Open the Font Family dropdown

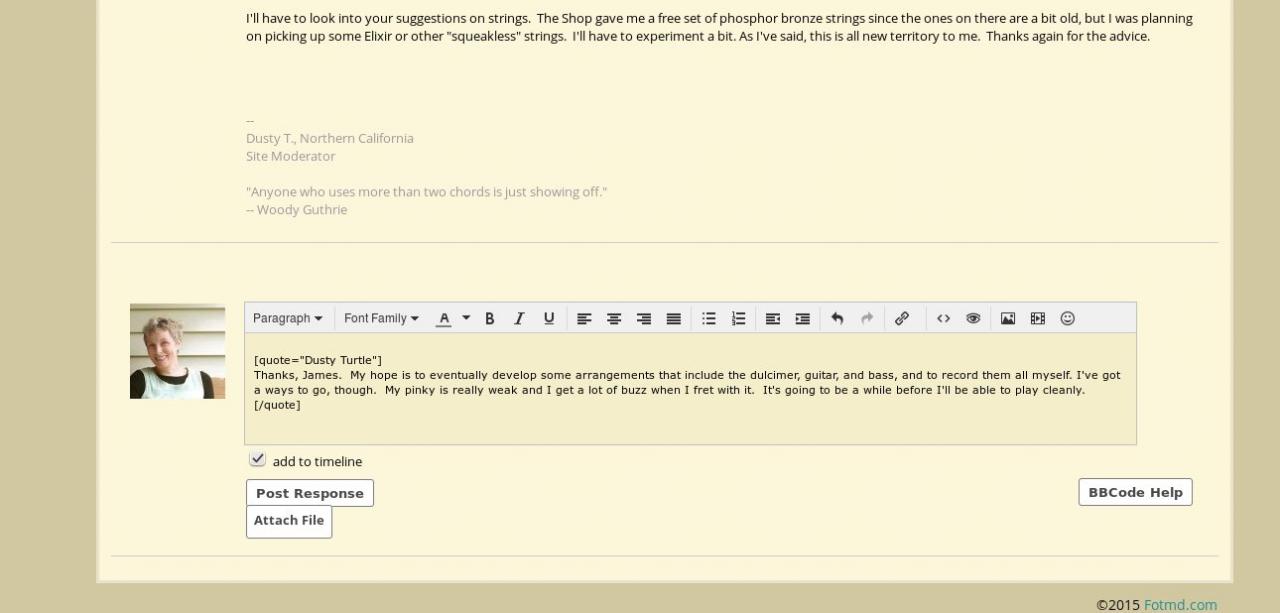coord(381,318)
